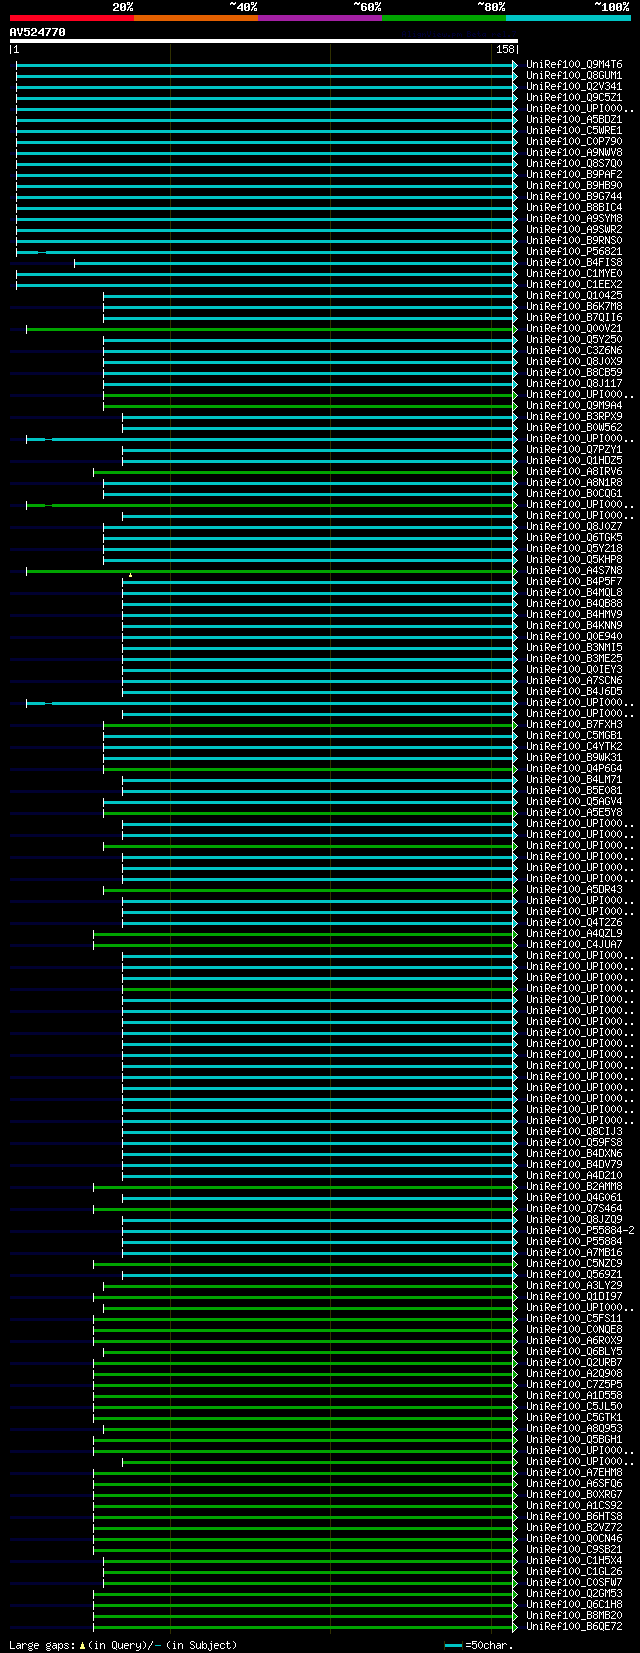The height and width of the screenshot is (1653, 640).
Task: Open the UniRef100_C7Z5P5 entry
Action: coord(574,1384)
